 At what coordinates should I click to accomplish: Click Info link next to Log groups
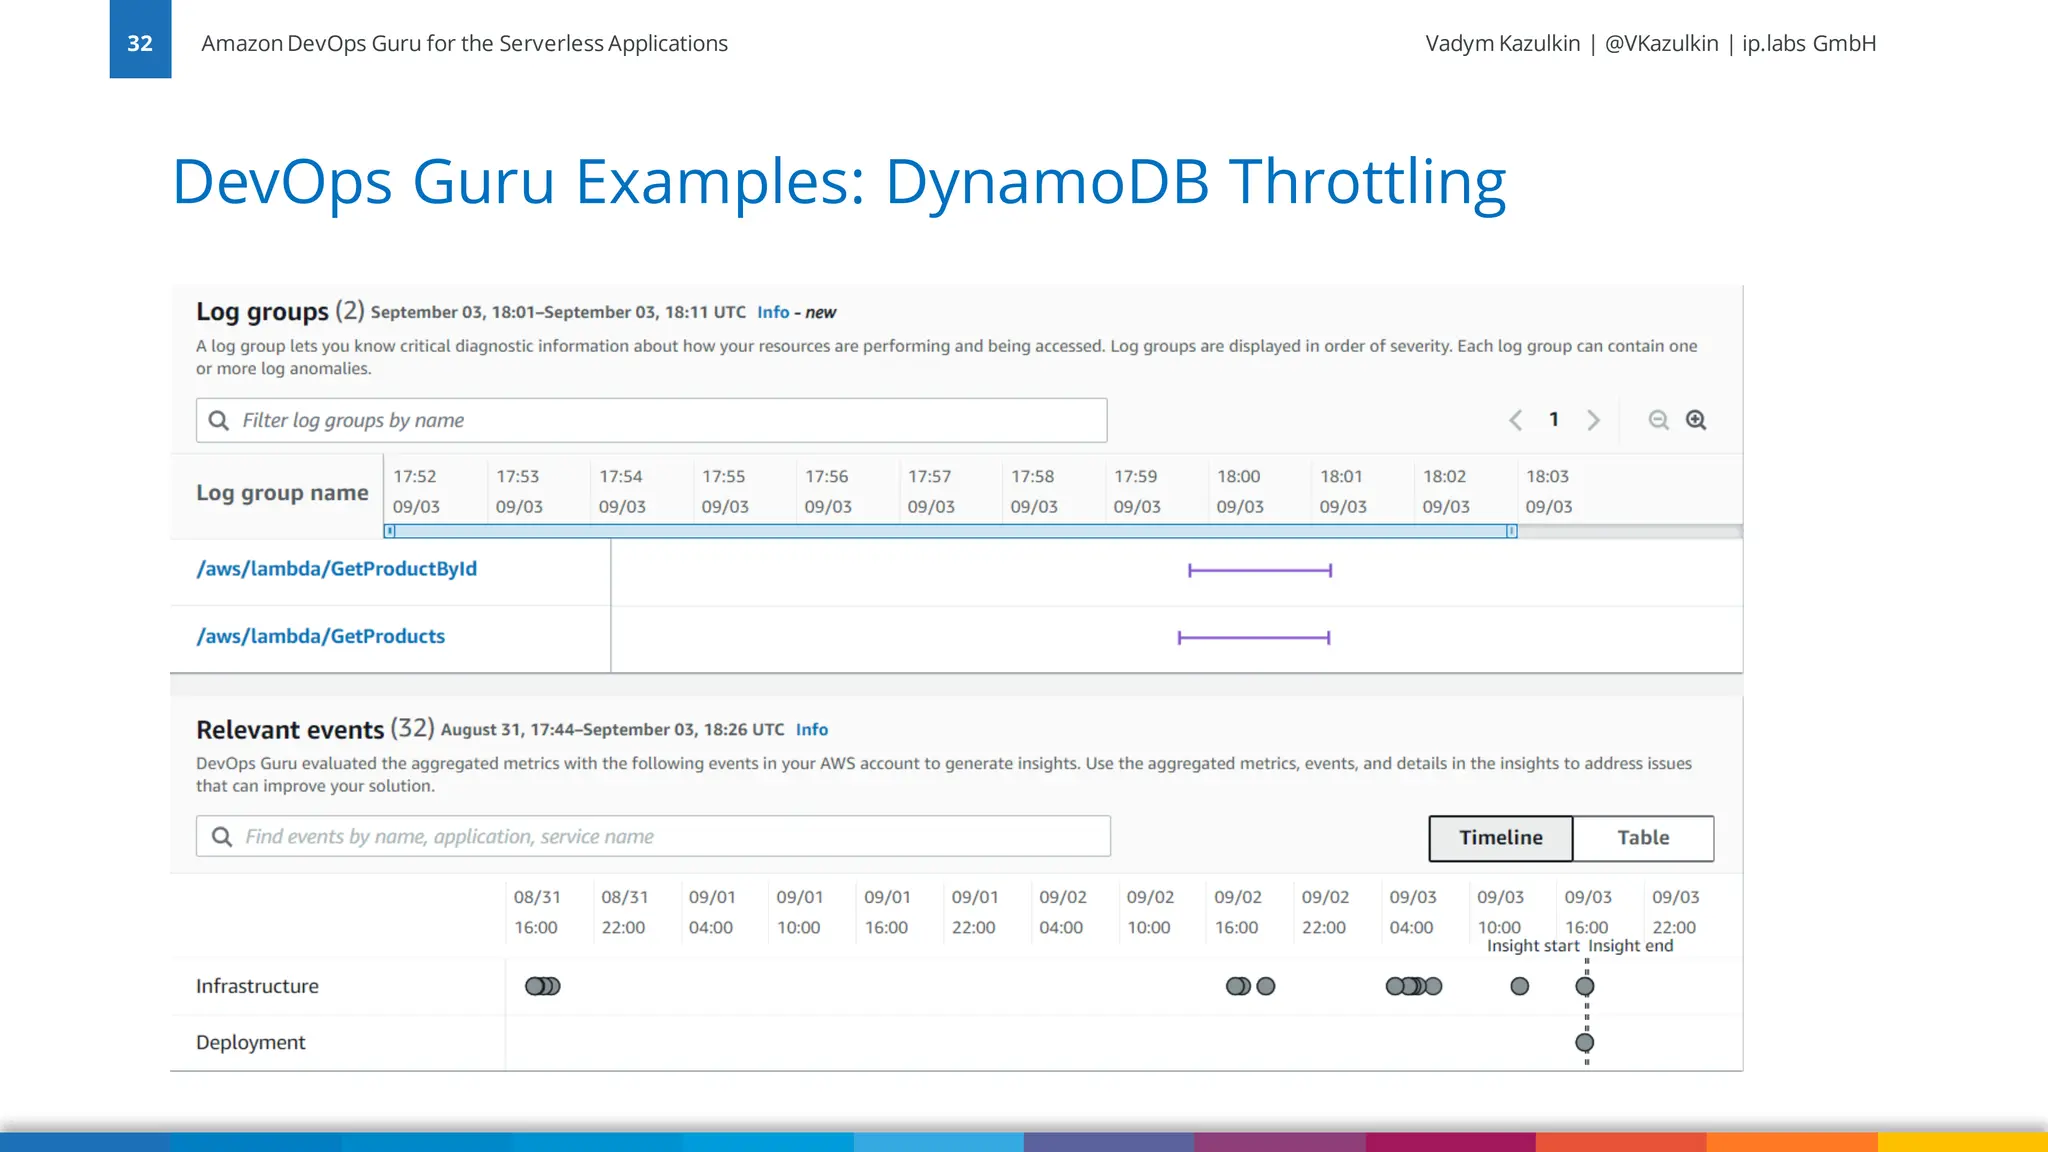tap(773, 313)
